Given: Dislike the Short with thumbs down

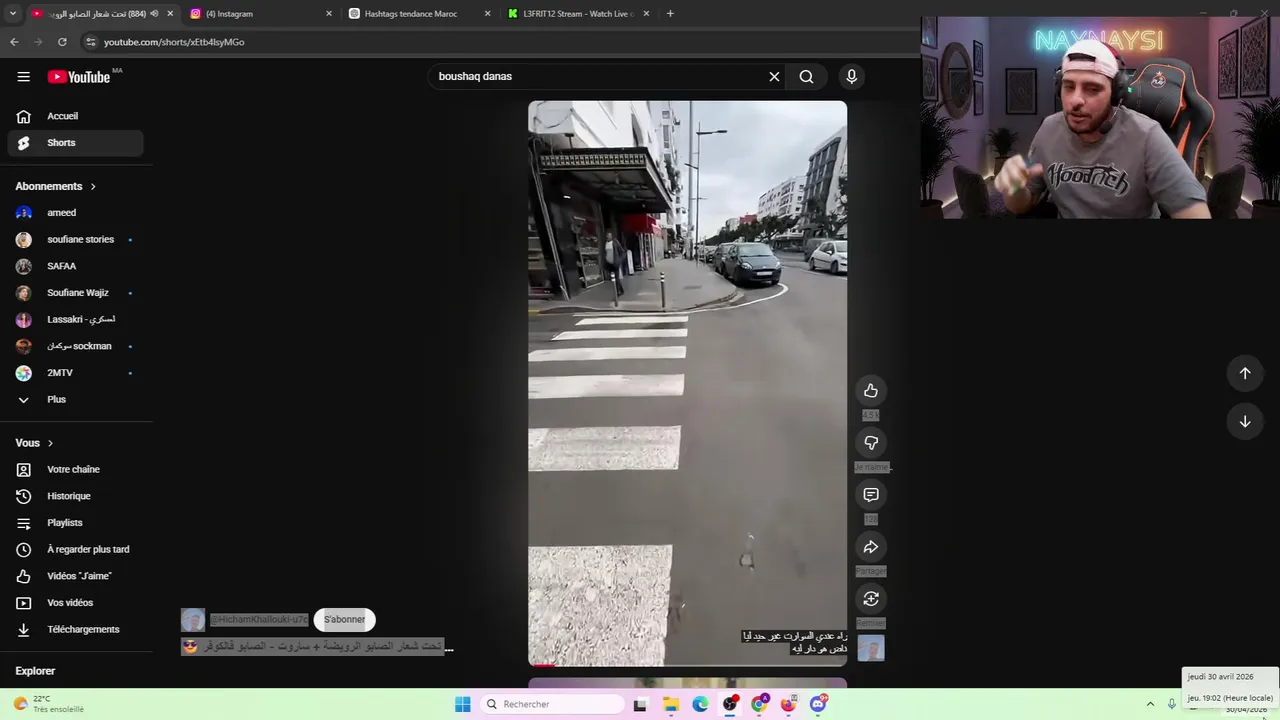Looking at the screenshot, I should 871,443.
